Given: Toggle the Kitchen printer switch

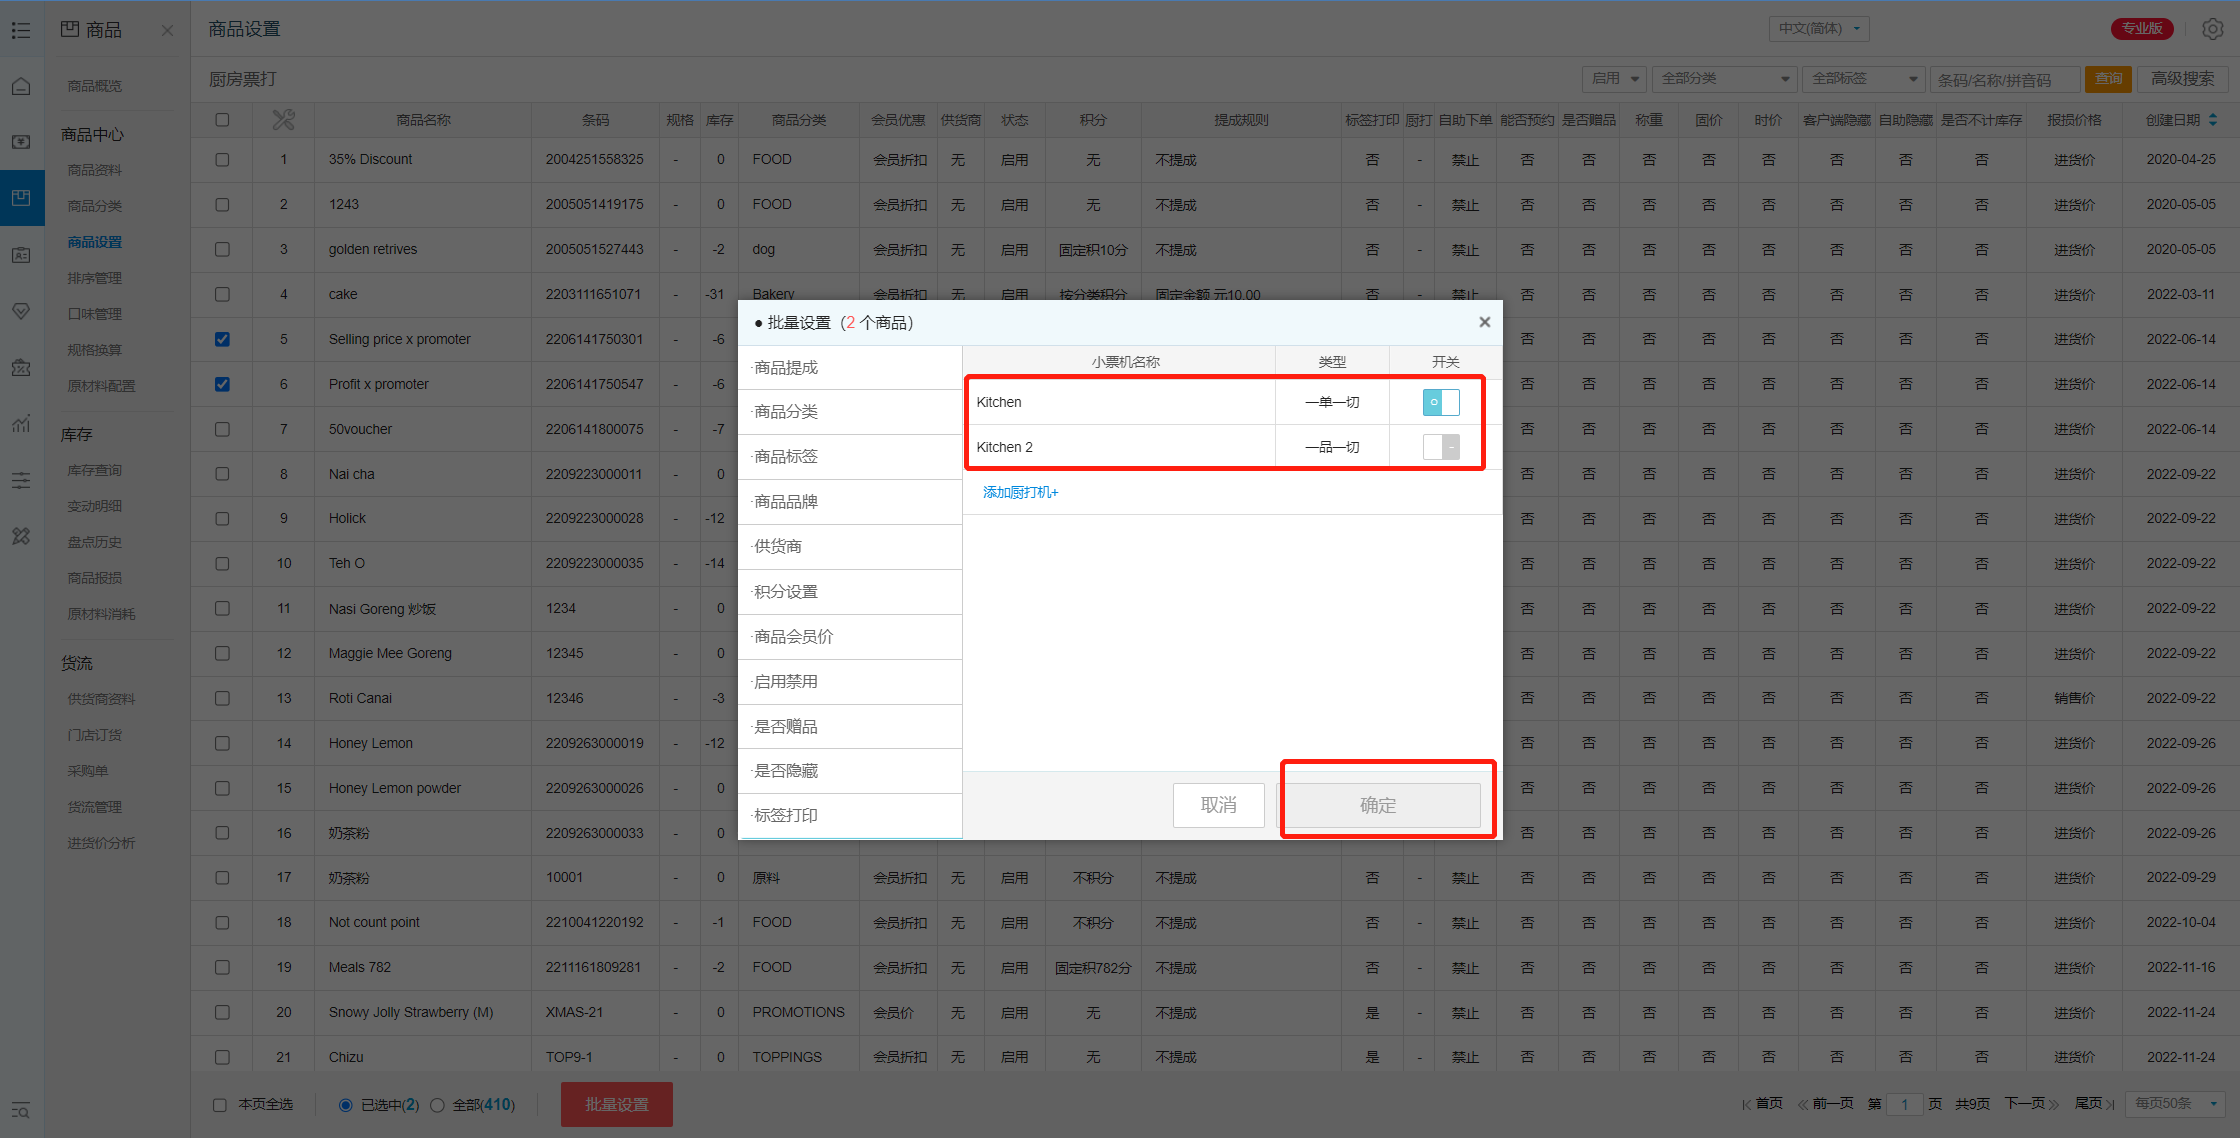Looking at the screenshot, I should click(1441, 402).
